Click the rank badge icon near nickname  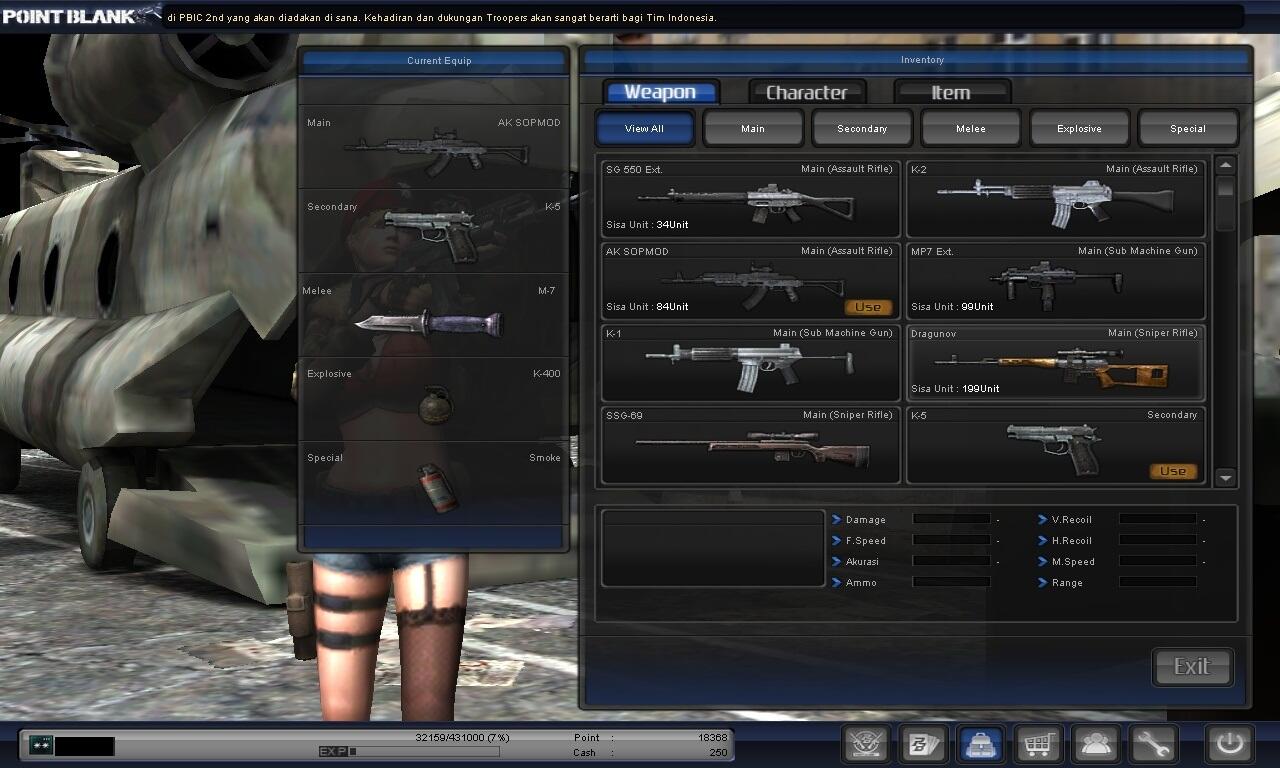tap(41, 746)
